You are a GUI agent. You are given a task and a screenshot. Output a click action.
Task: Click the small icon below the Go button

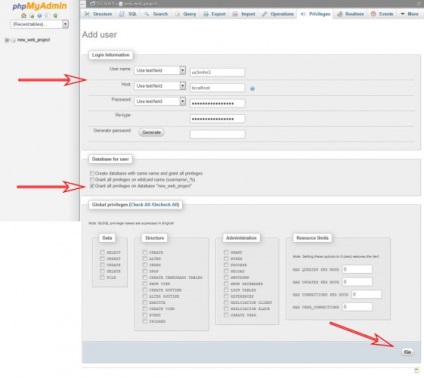pyautogui.click(x=416, y=370)
